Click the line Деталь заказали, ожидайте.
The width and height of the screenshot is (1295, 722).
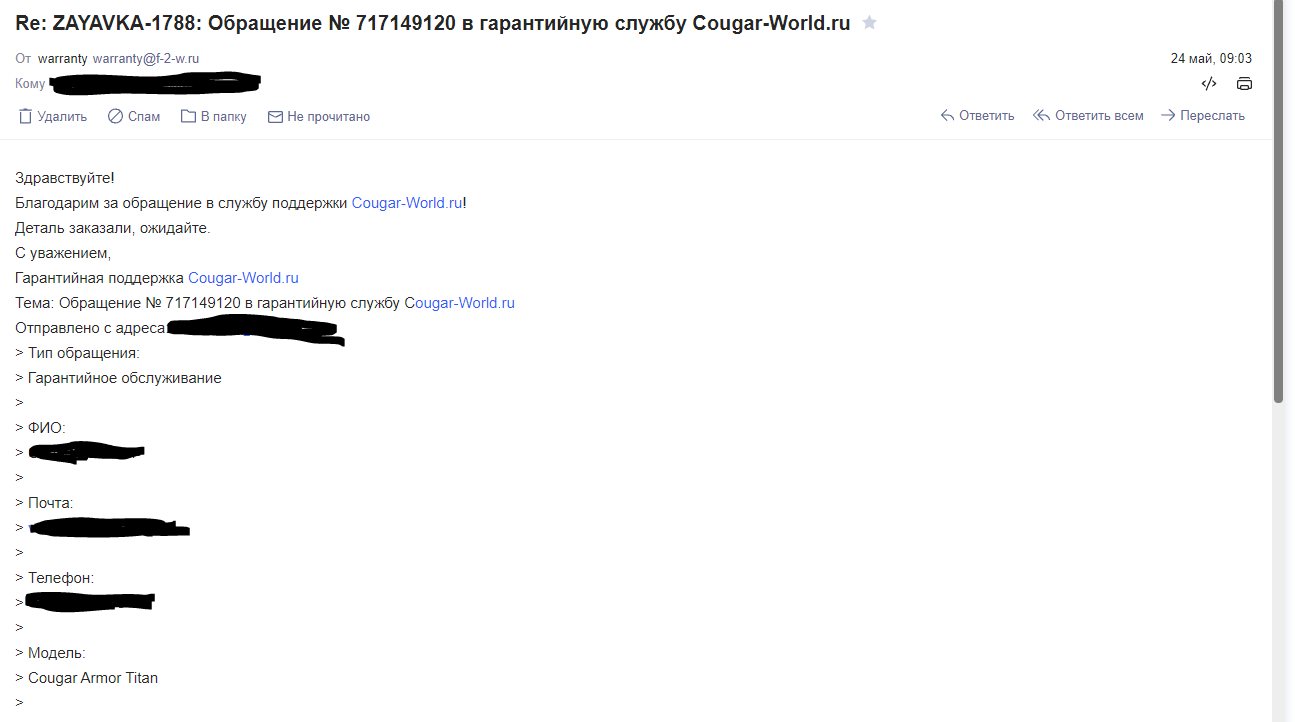click(113, 228)
